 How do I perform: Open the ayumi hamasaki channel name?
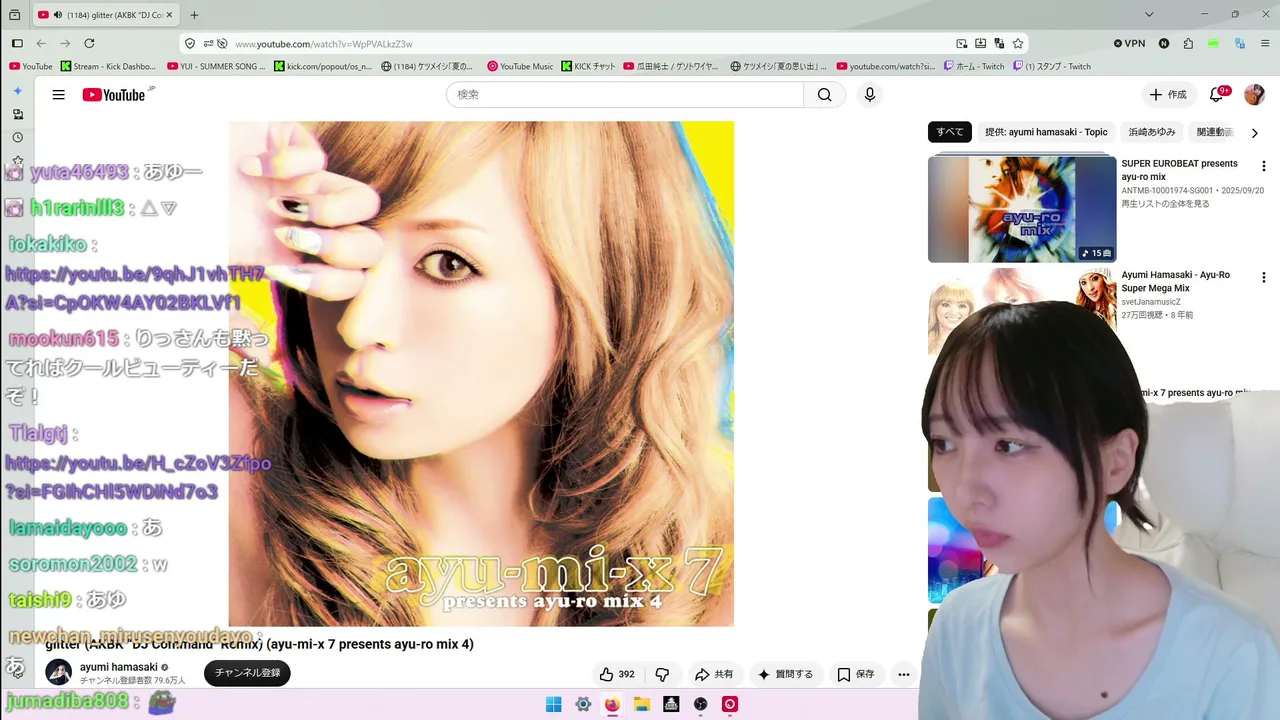pos(119,667)
